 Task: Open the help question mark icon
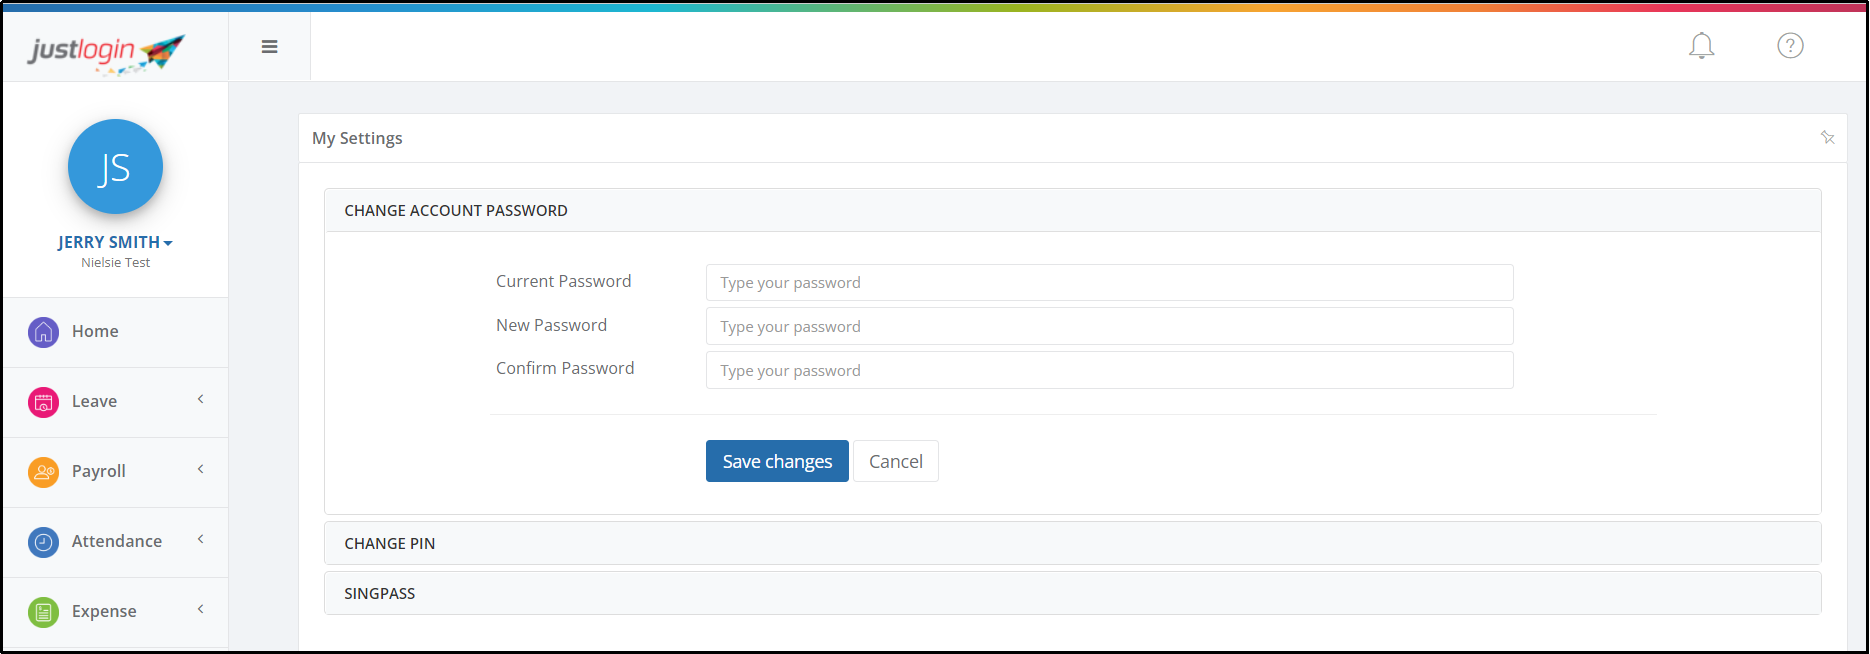[x=1790, y=46]
